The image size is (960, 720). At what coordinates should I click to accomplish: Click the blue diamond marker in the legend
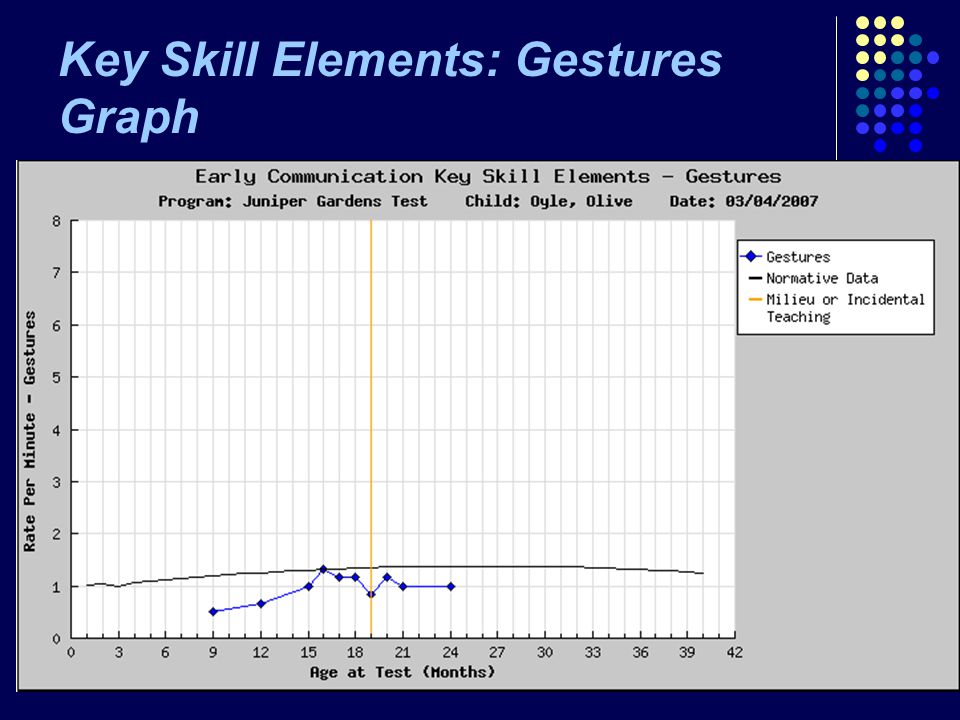751,257
